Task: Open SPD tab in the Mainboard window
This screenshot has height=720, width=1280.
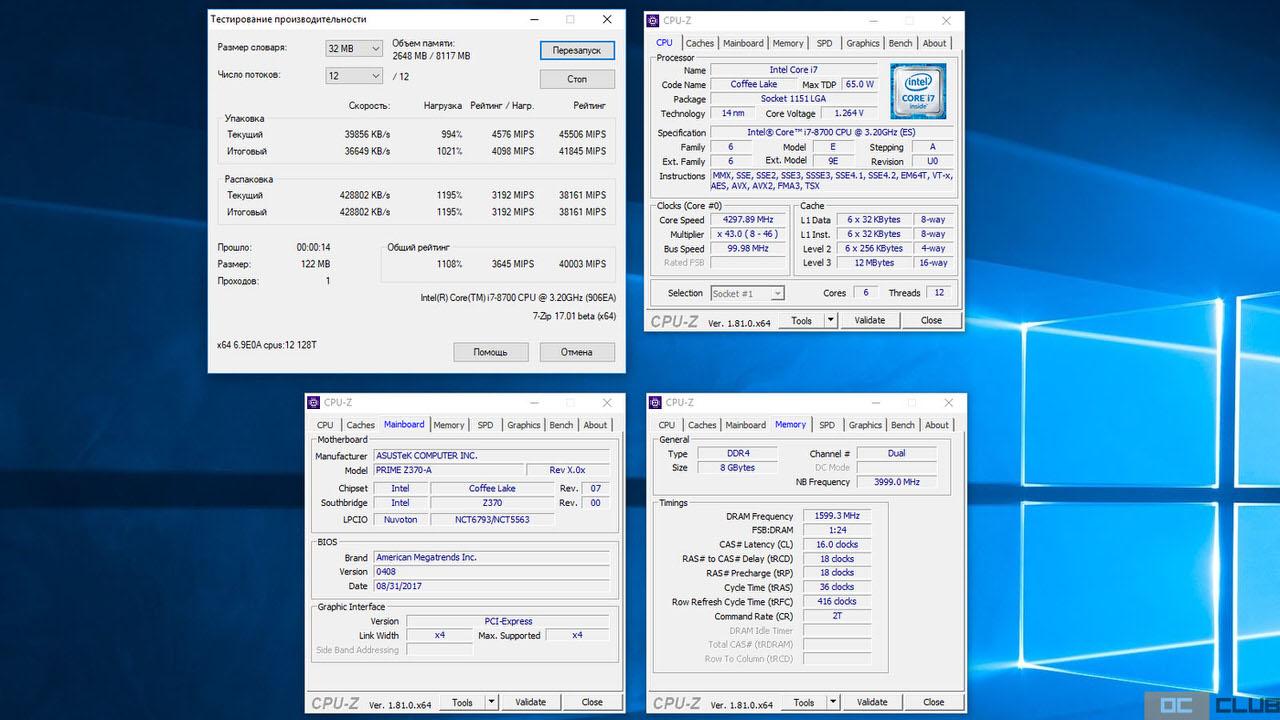Action: [x=485, y=425]
